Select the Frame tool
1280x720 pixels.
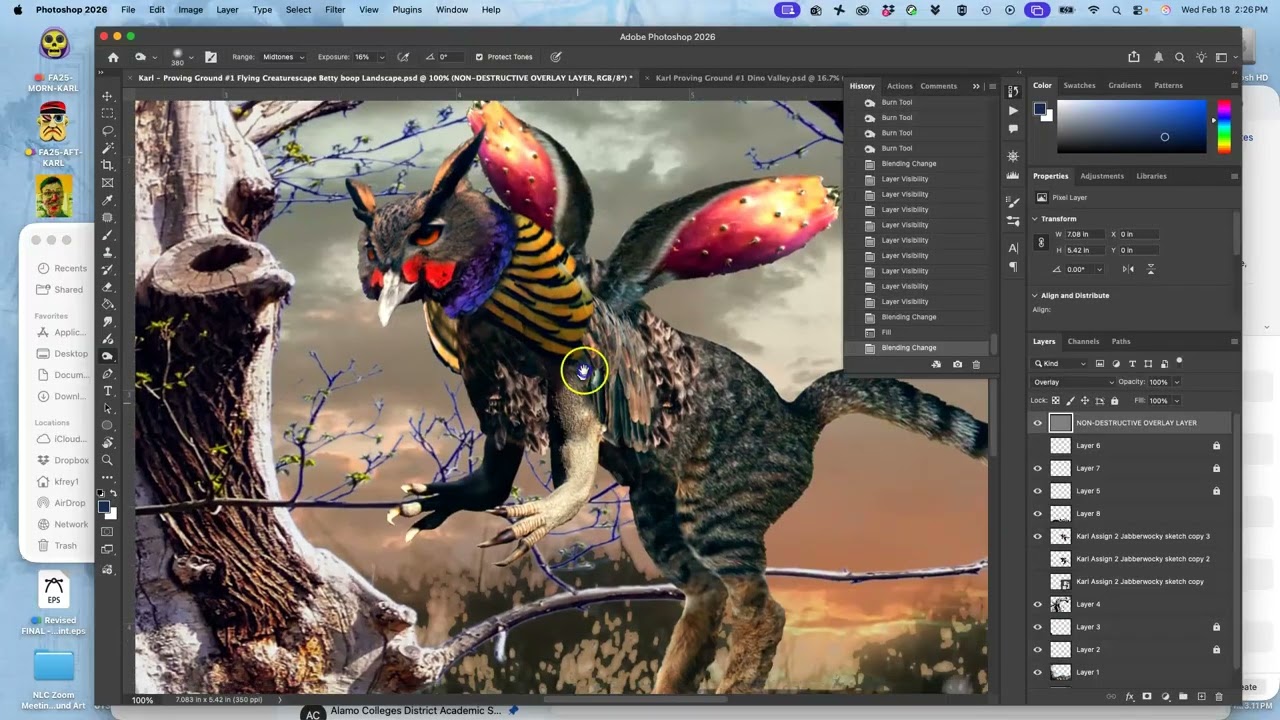(x=108, y=183)
